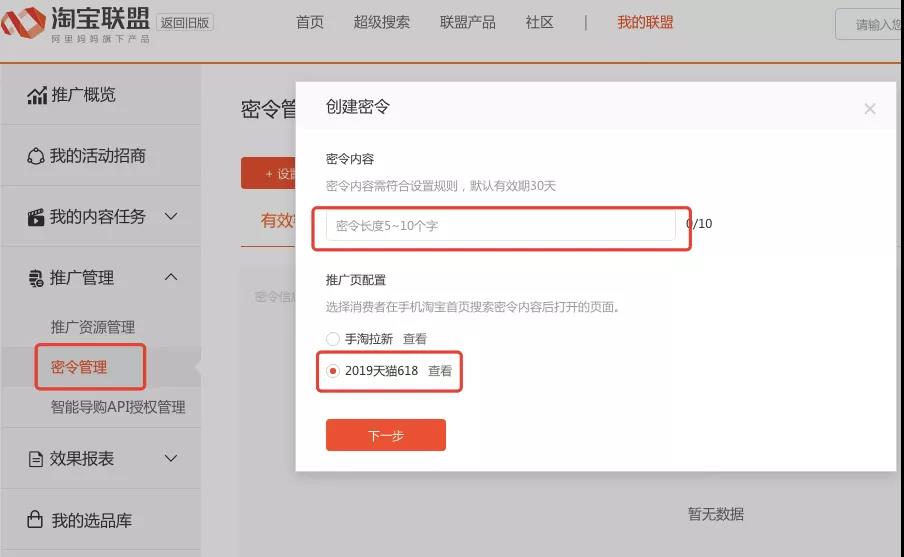This screenshot has height=557, width=904.
Task: Click the 我的活动招商 sidebar icon
Action: tap(36, 156)
